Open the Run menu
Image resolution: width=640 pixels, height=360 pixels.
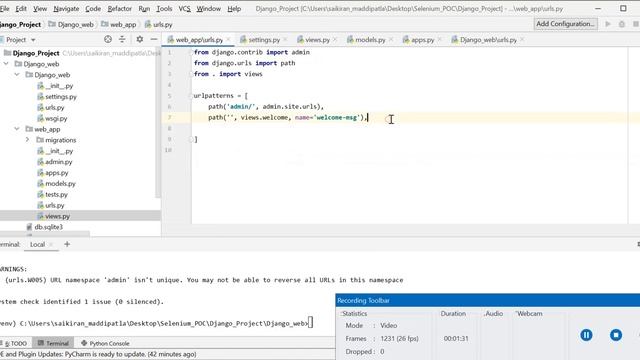[144, 9]
